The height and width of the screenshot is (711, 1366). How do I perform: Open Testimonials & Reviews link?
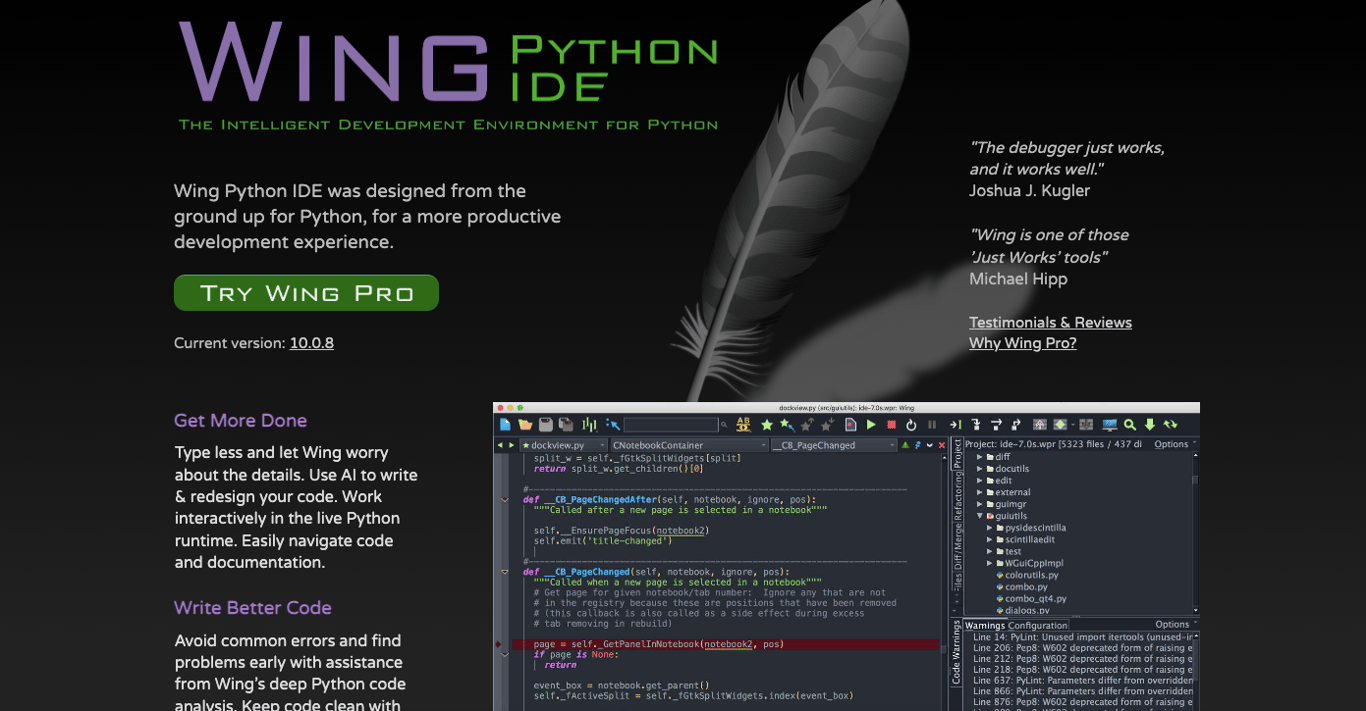tap(1050, 322)
